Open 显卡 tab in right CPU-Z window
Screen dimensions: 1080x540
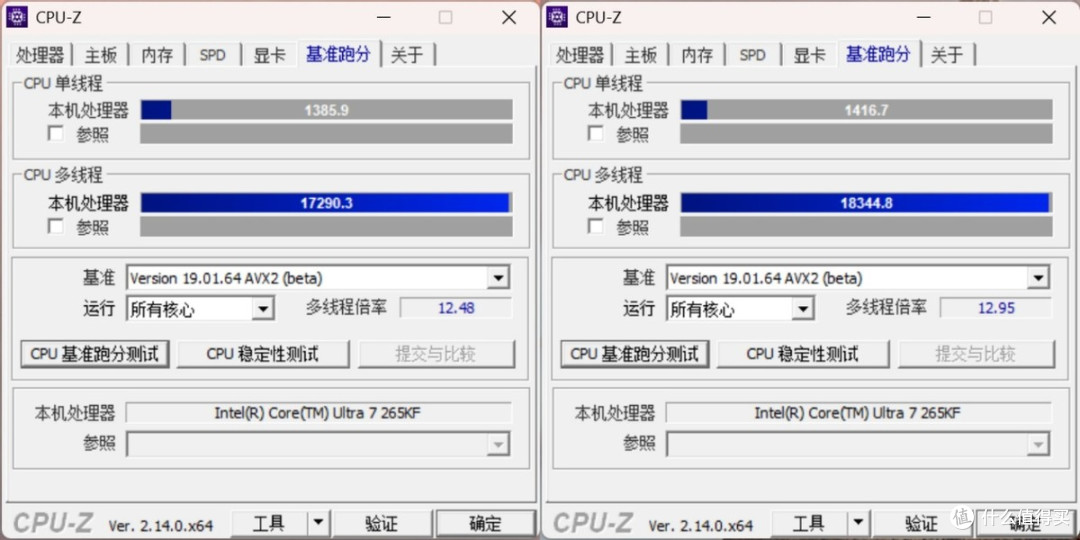[x=809, y=55]
